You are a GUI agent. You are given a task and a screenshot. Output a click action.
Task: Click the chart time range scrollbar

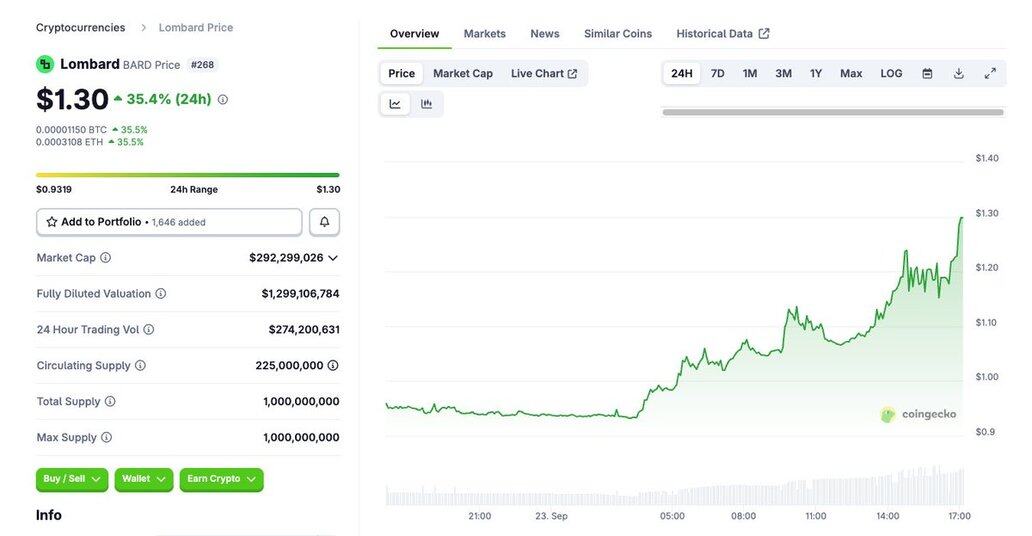pyautogui.click(x=833, y=113)
